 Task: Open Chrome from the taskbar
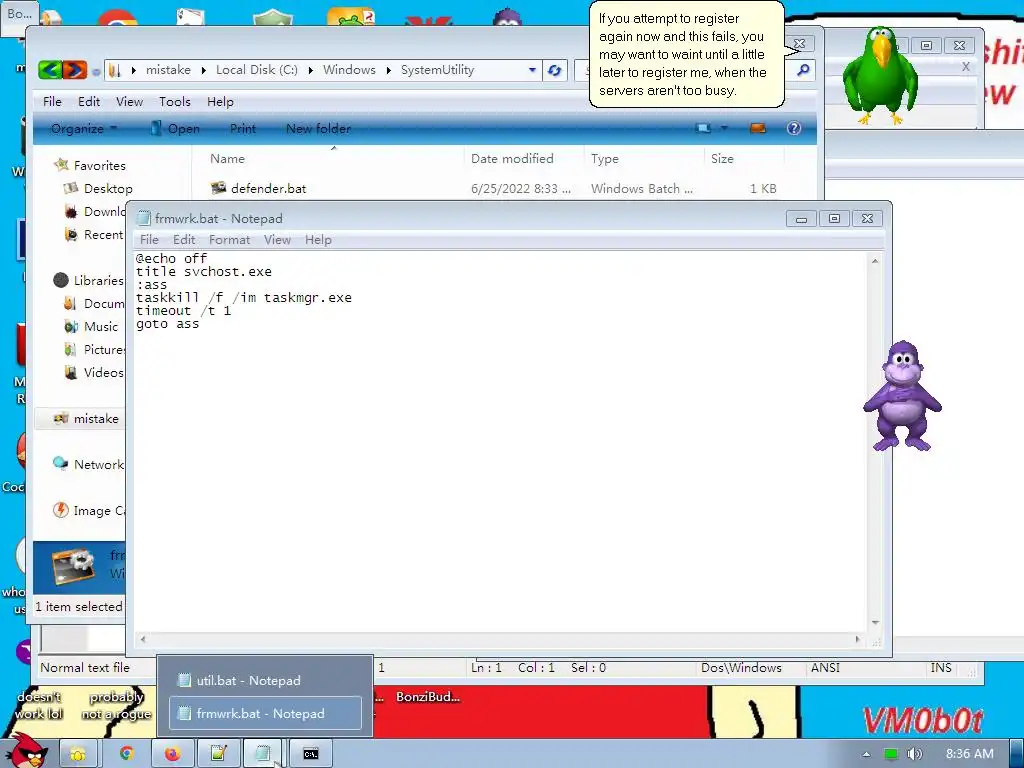126,754
